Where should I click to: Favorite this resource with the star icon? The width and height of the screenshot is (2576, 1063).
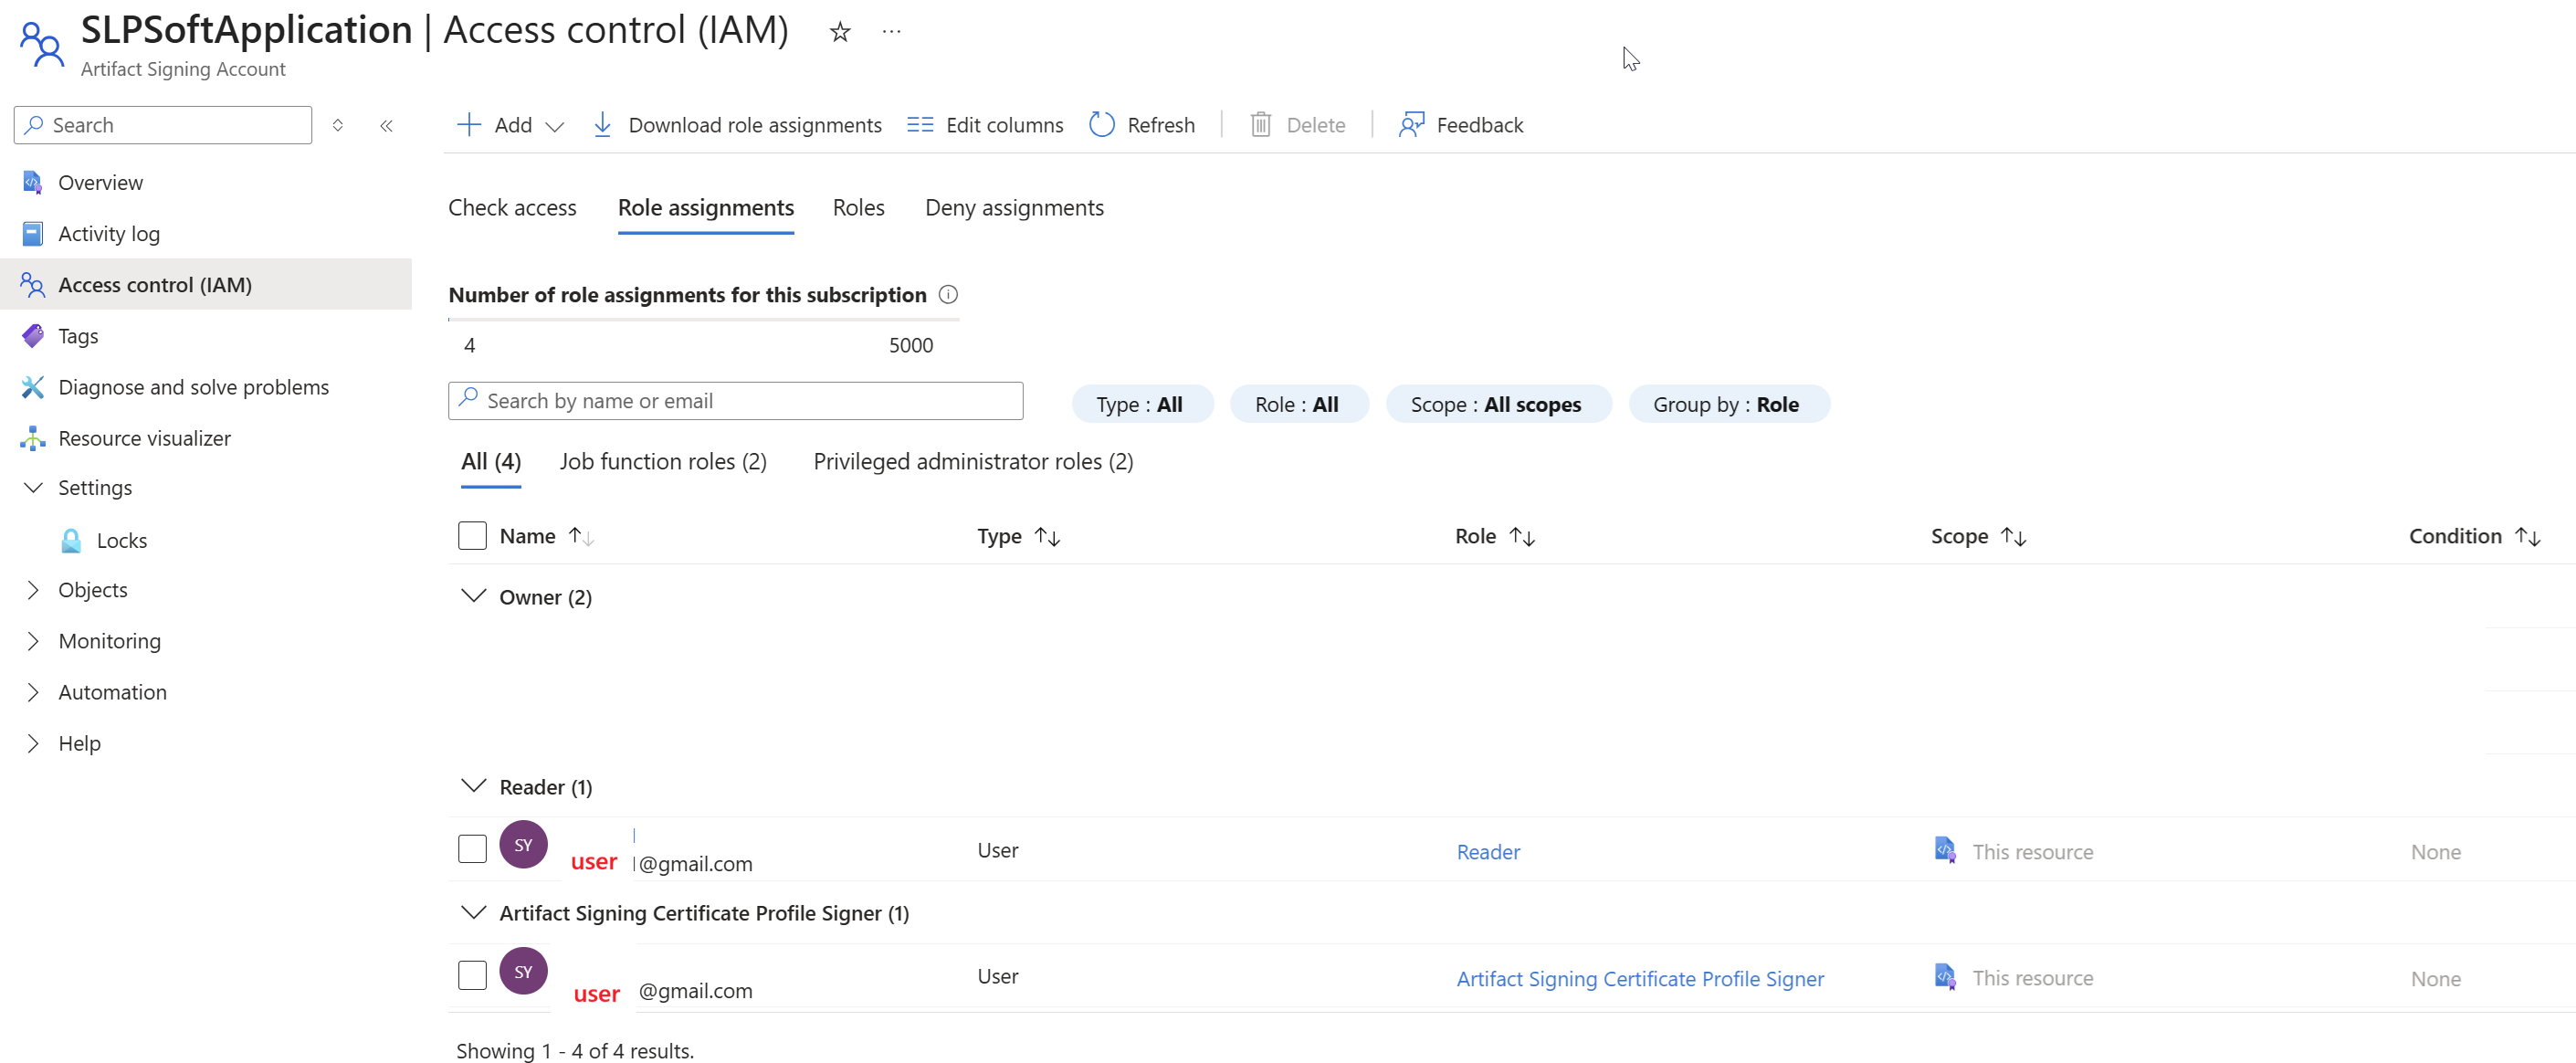pyautogui.click(x=840, y=32)
